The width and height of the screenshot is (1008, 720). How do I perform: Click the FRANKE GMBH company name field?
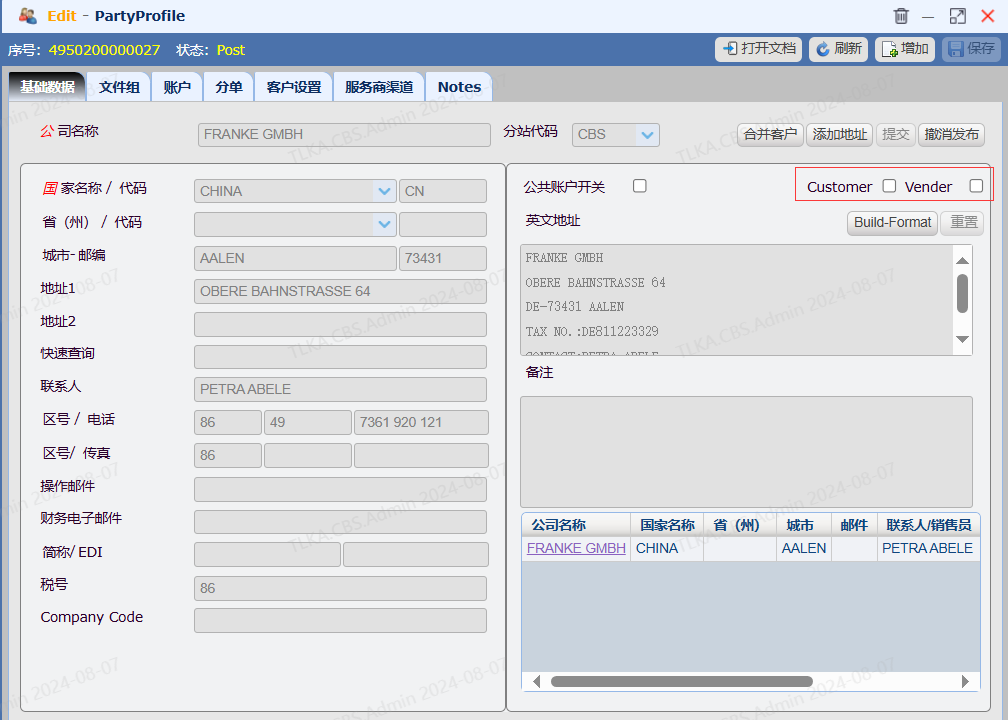(x=344, y=134)
